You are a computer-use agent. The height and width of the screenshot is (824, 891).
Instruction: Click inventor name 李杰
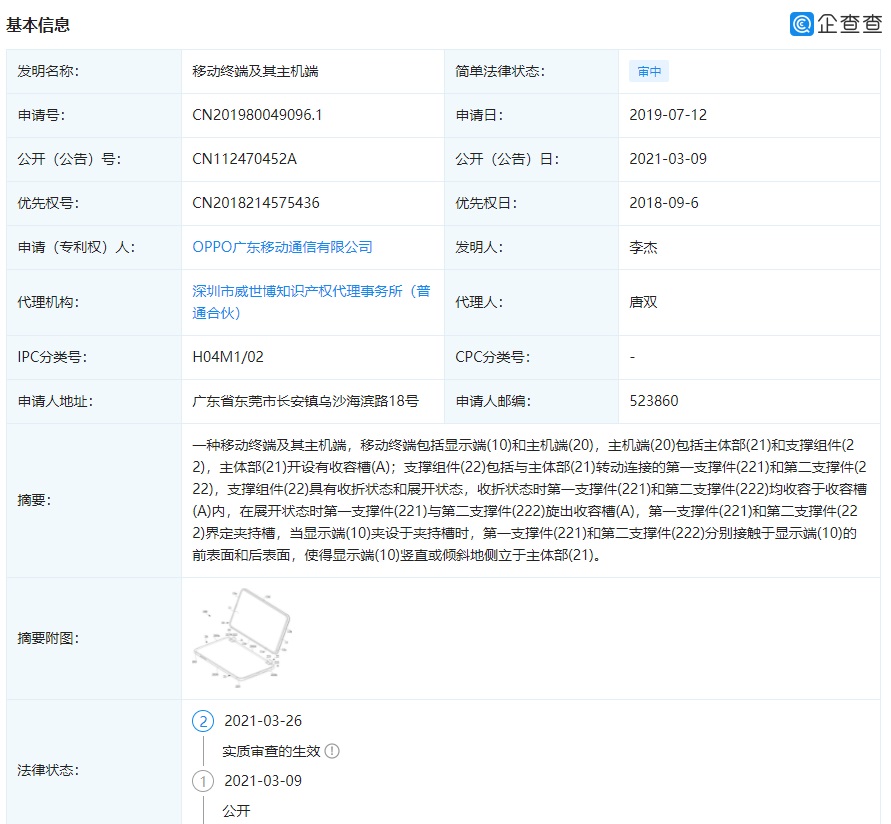pyautogui.click(x=643, y=246)
